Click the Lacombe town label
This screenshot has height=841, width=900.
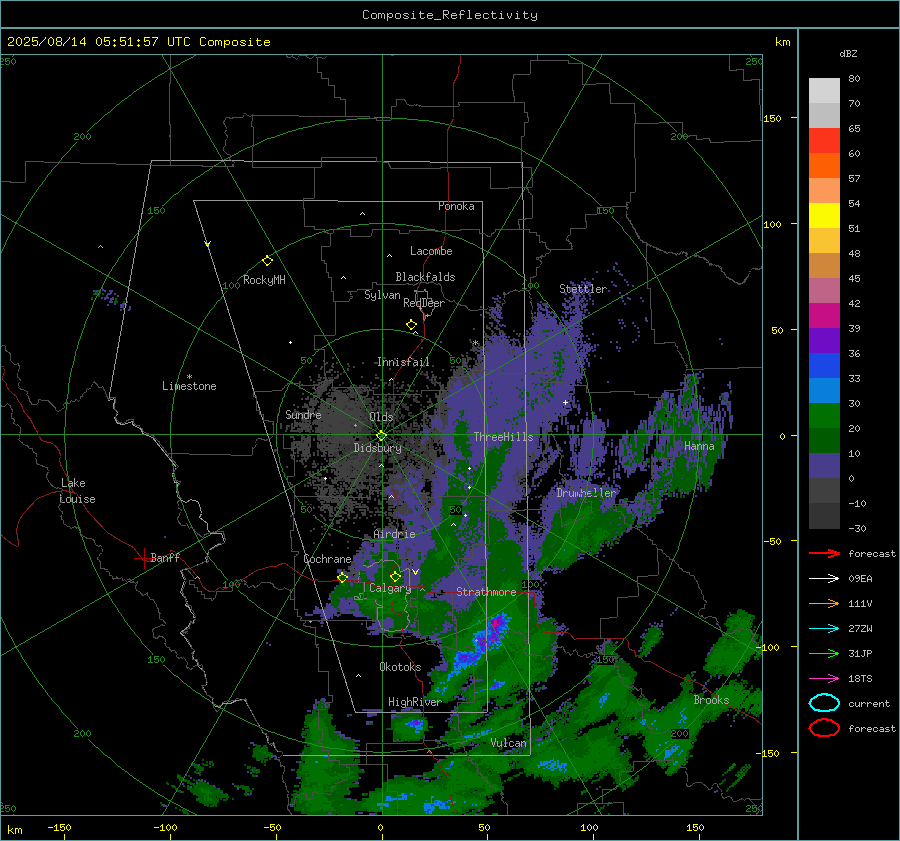tap(431, 251)
